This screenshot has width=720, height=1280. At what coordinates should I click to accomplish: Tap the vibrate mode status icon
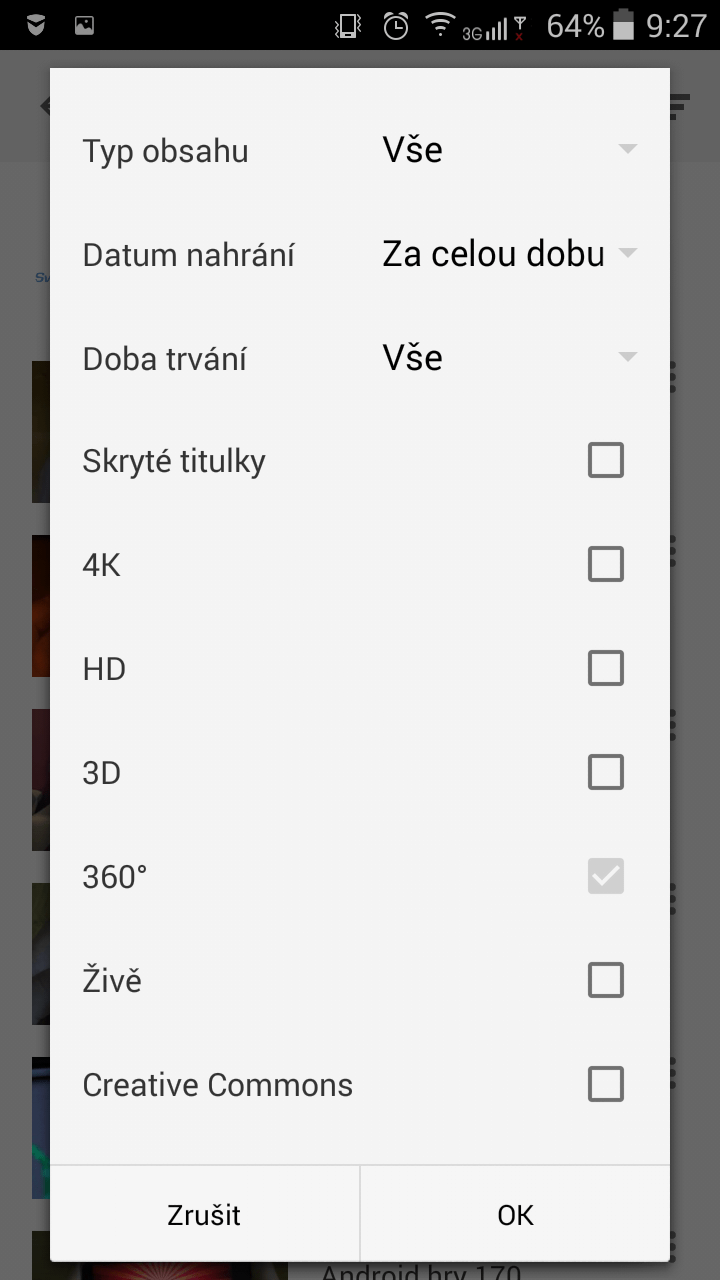(348, 26)
